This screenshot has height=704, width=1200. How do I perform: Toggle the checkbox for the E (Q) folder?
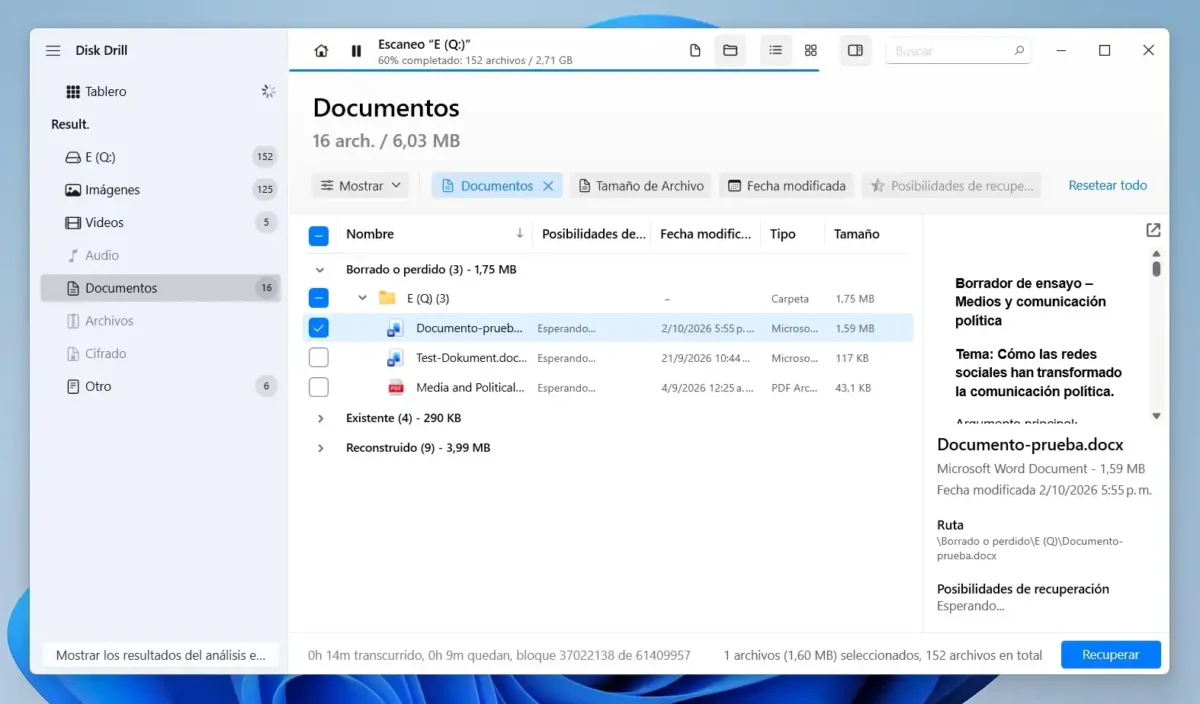(x=318, y=298)
